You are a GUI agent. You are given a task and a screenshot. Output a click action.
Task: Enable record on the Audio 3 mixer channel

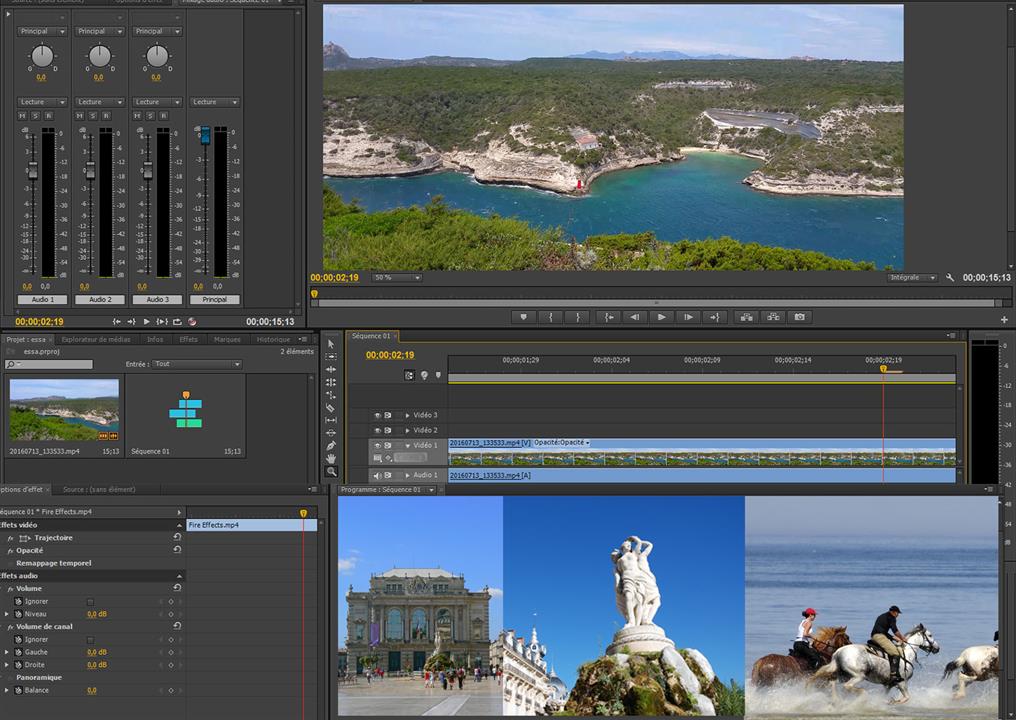163,115
